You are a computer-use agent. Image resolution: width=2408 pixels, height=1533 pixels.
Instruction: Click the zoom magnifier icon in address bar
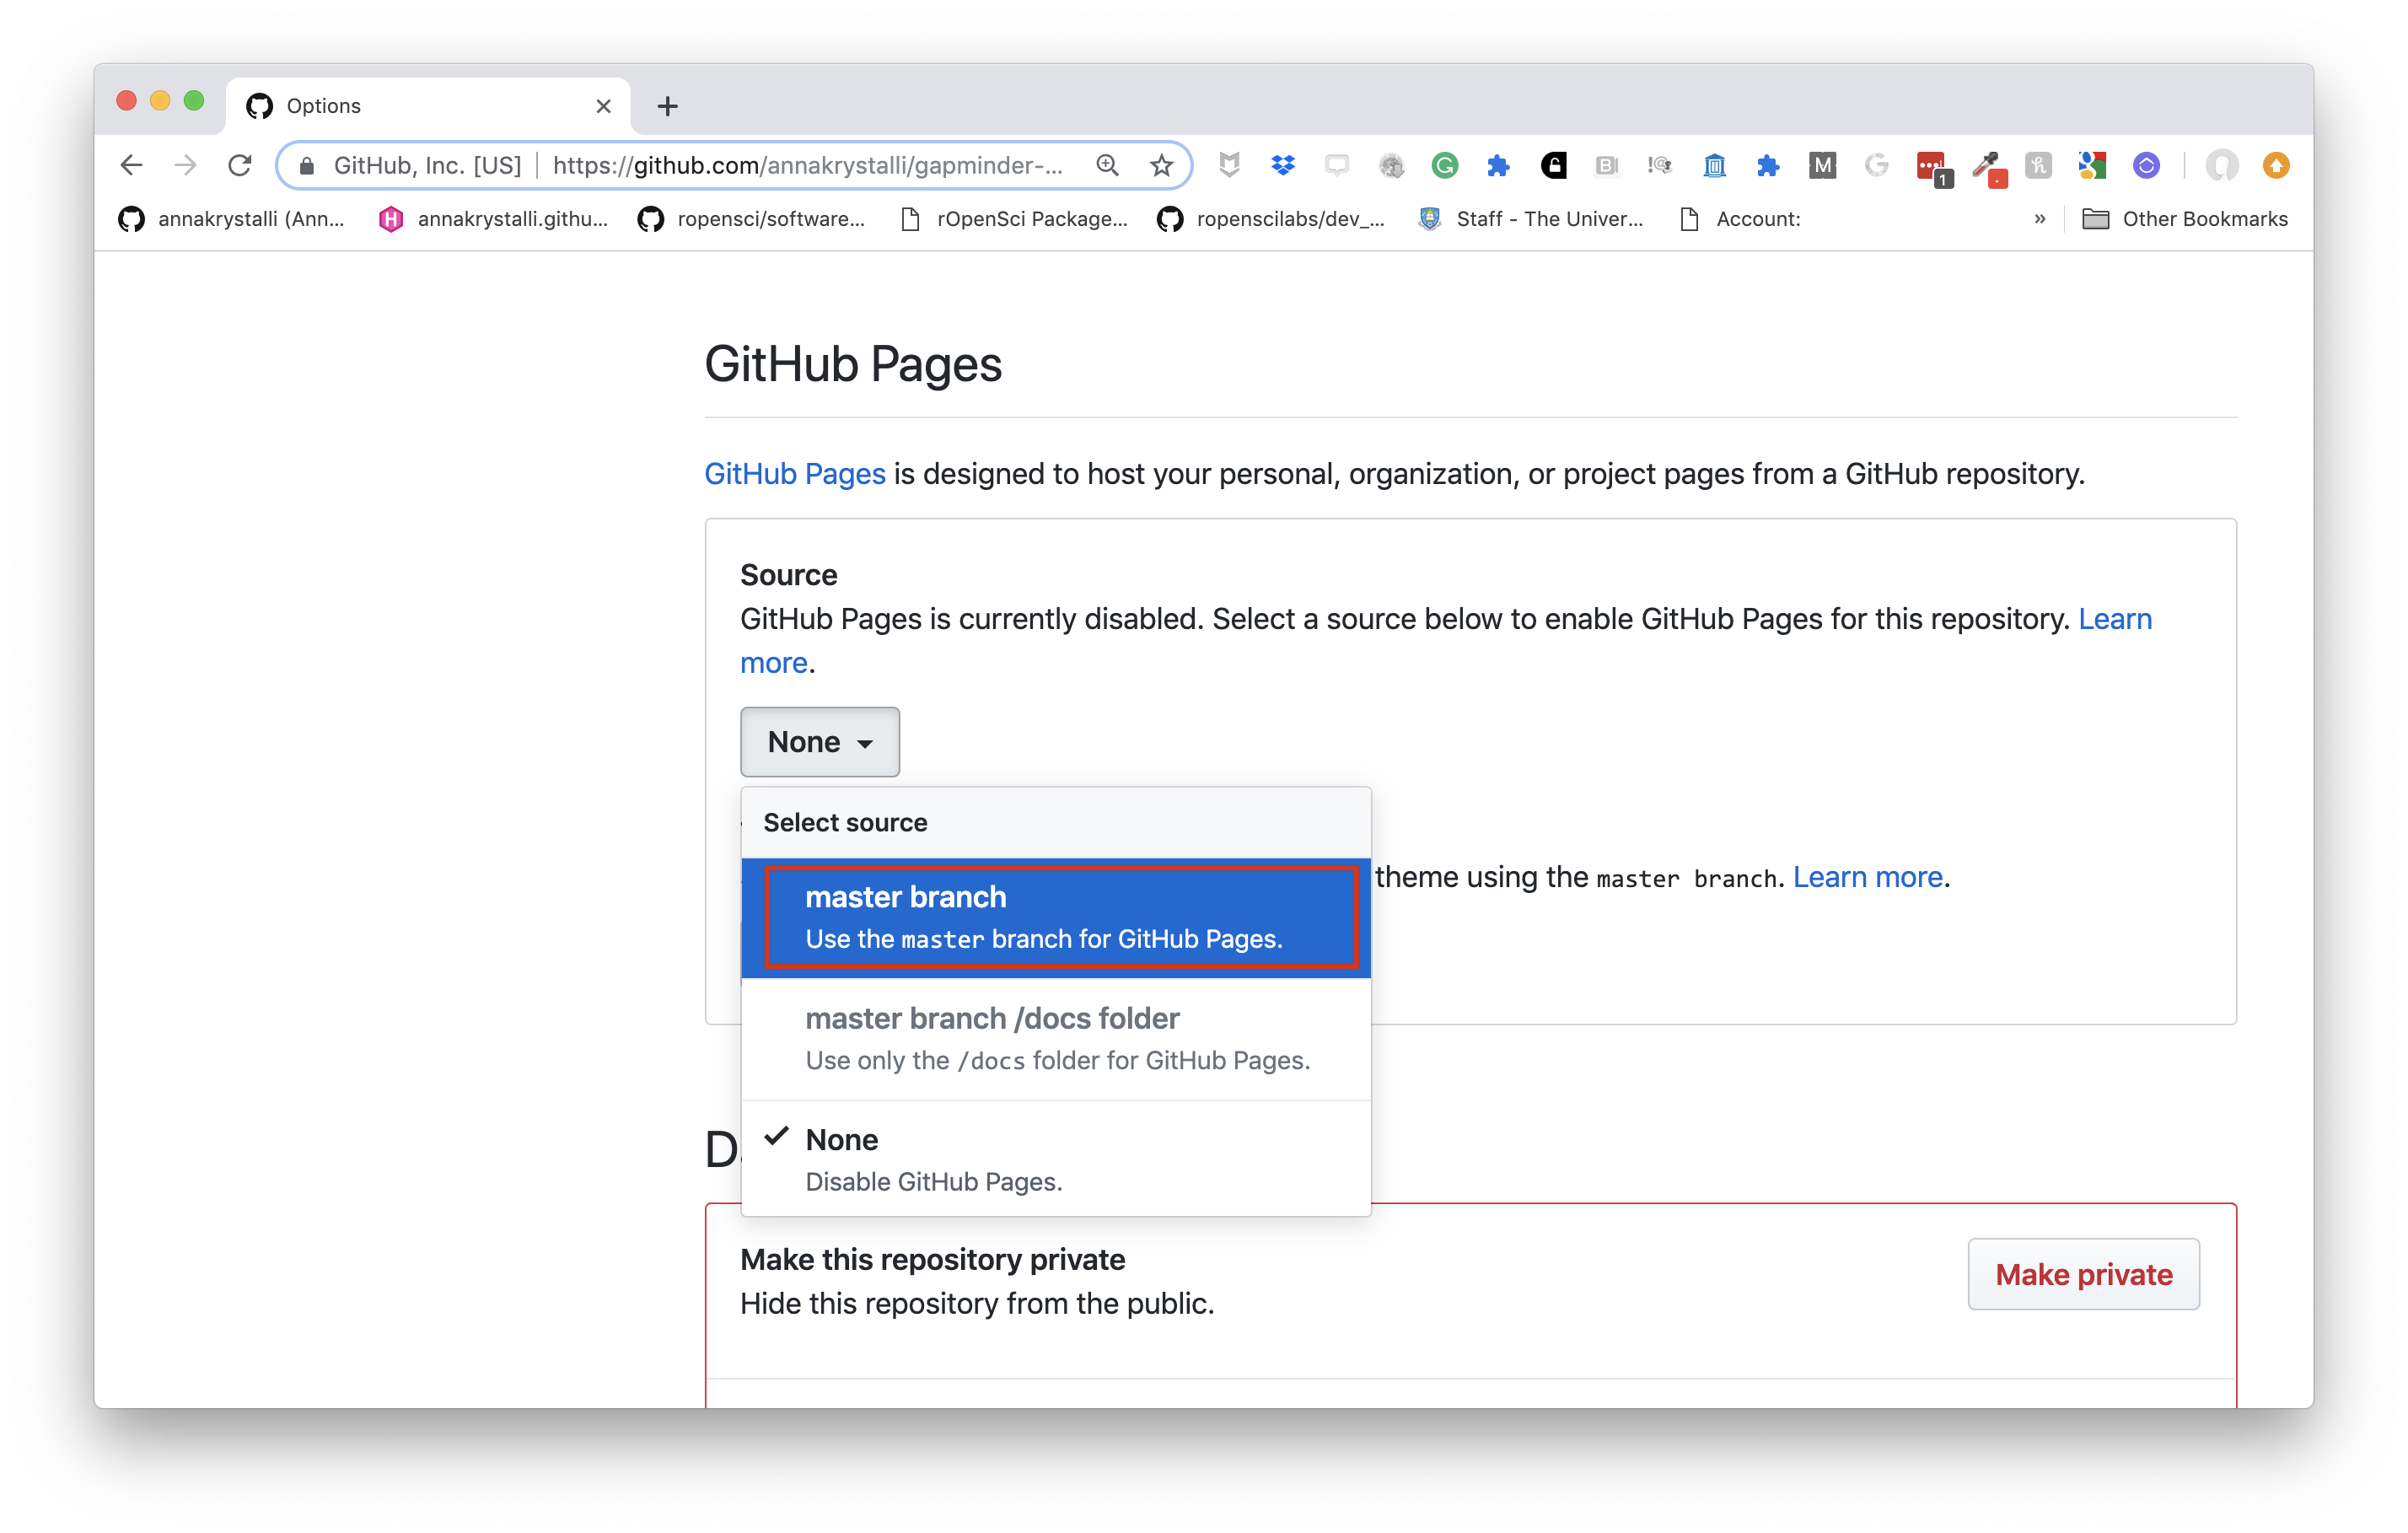1108,165
